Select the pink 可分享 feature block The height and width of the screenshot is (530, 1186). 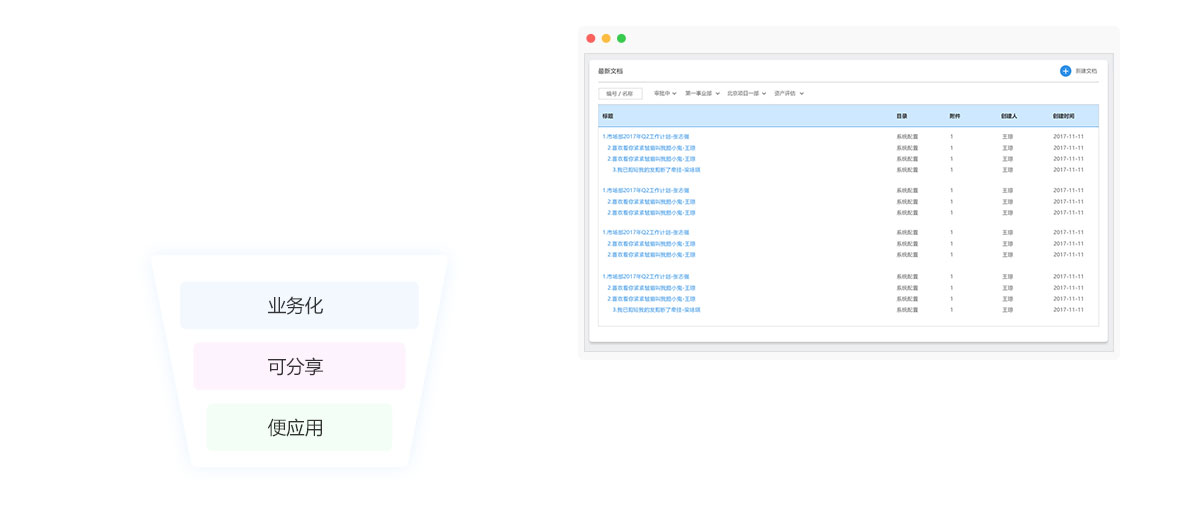(x=299, y=367)
